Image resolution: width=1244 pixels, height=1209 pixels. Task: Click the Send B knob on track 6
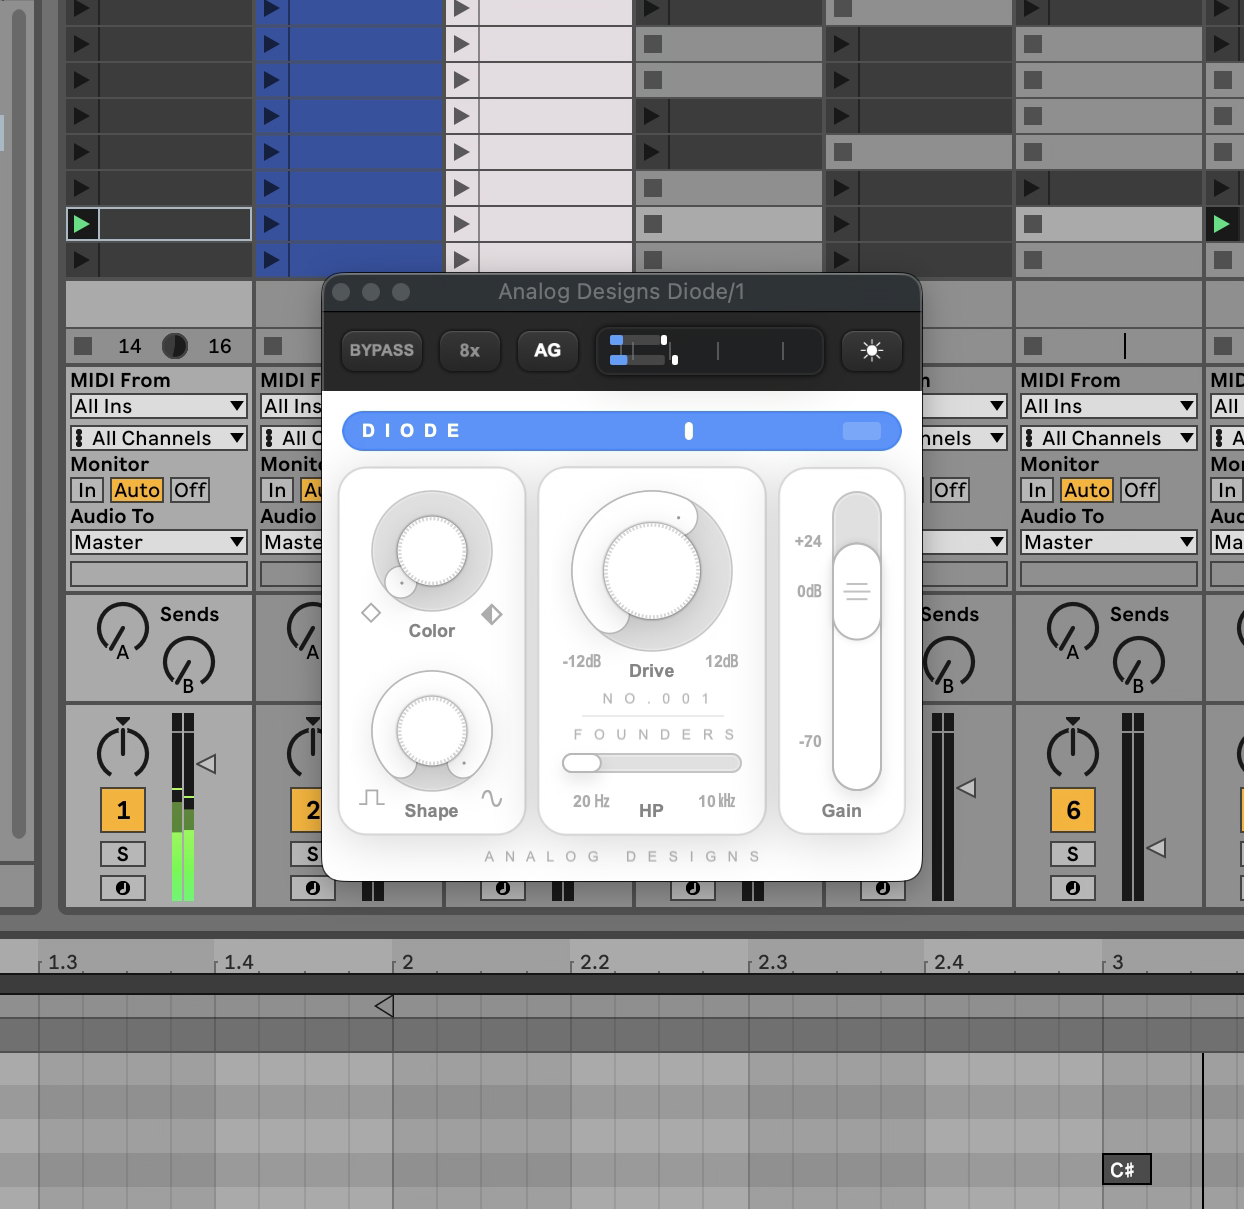tap(1138, 664)
